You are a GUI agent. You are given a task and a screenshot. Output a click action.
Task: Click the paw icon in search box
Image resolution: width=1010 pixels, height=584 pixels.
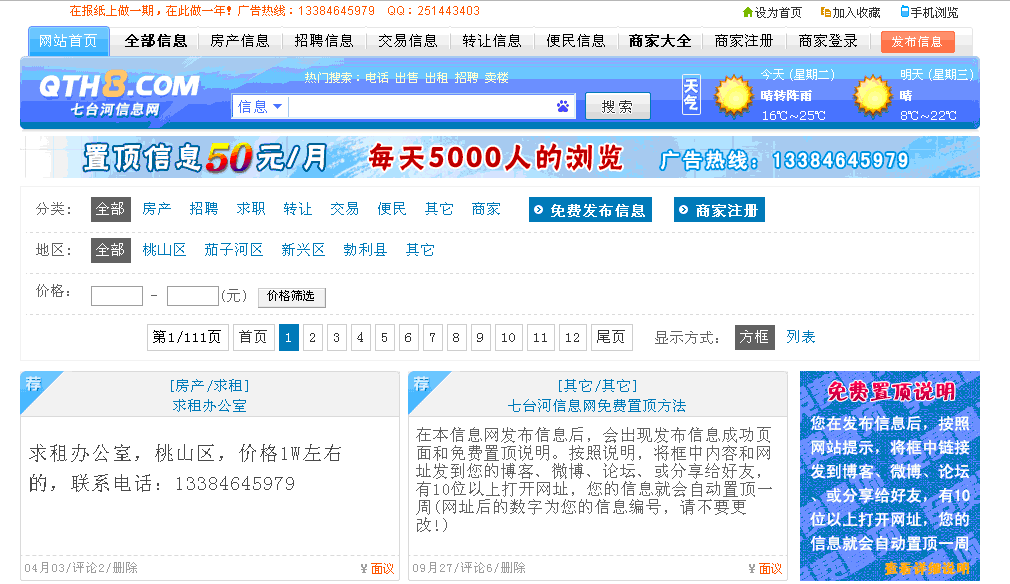(562, 106)
